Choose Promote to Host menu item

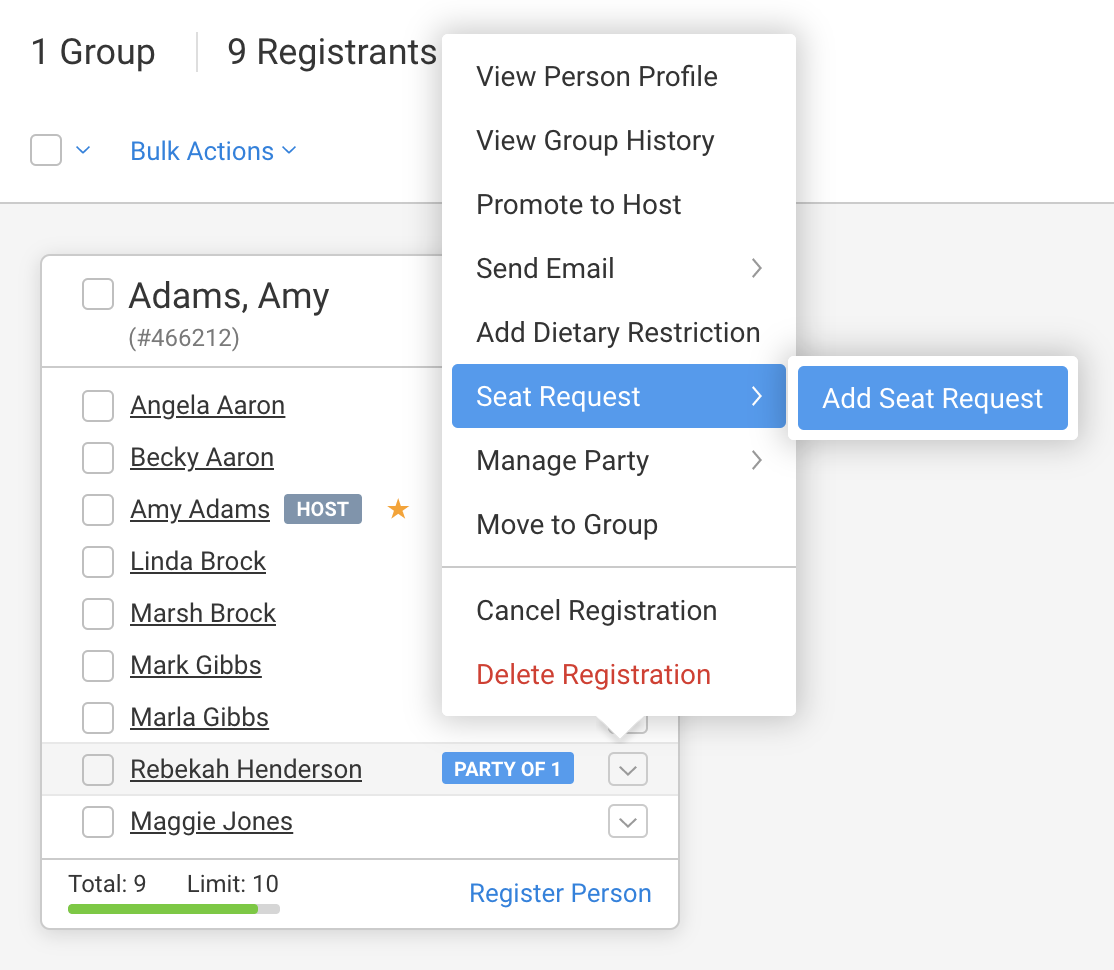[578, 204]
